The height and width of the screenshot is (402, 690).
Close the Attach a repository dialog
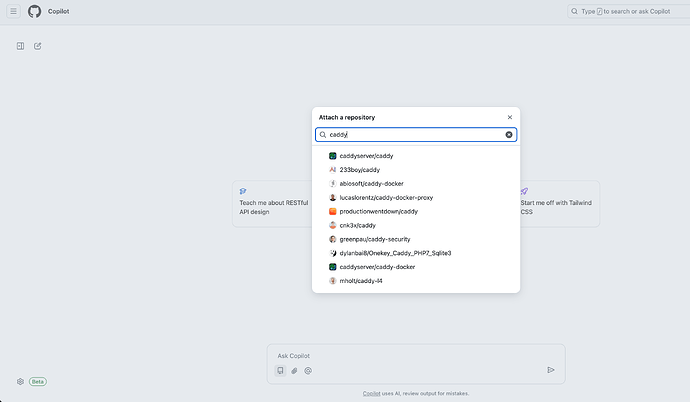pos(510,117)
